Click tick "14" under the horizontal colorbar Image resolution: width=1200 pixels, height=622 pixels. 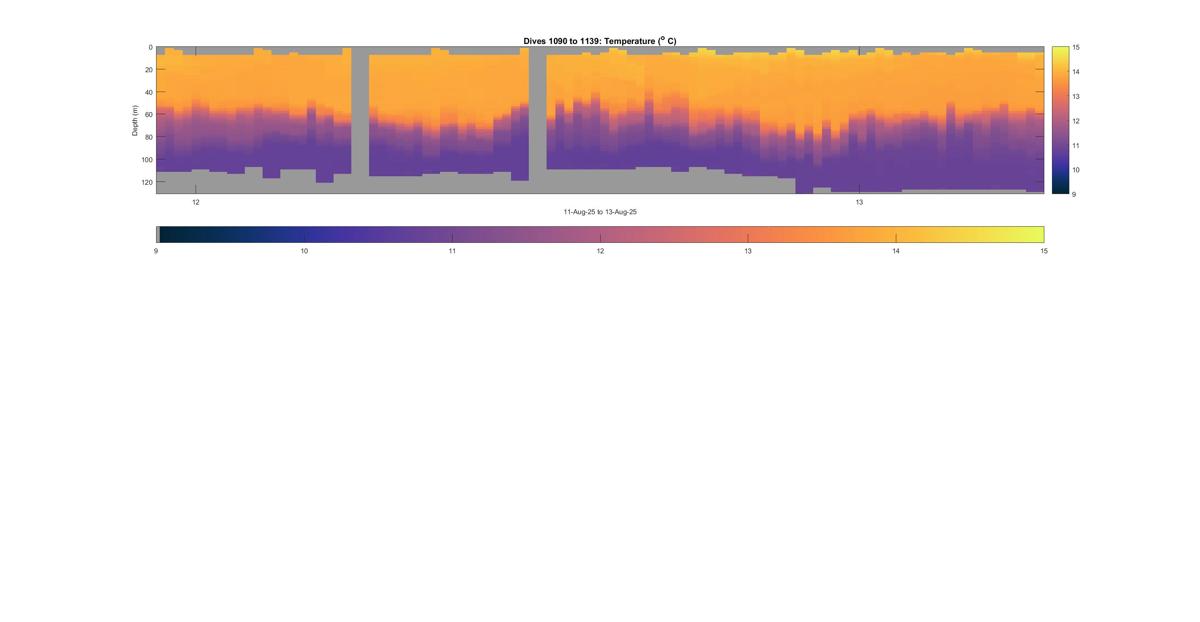[x=896, y=251]
